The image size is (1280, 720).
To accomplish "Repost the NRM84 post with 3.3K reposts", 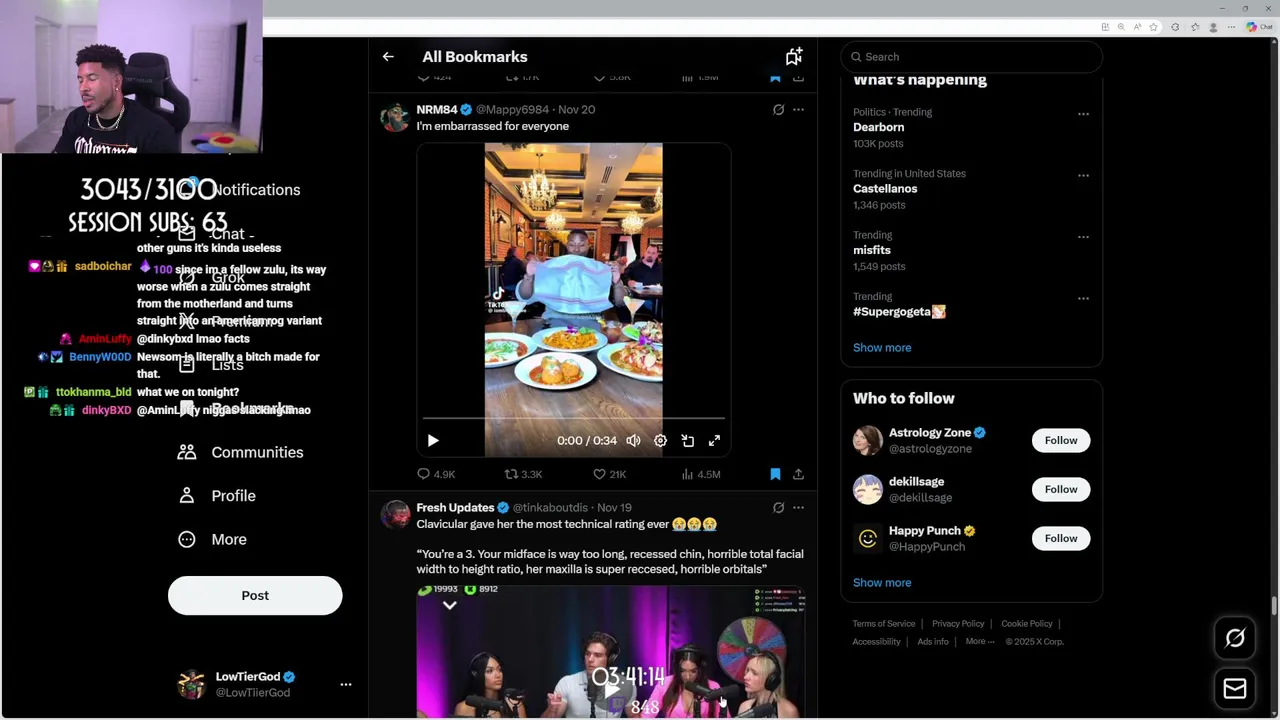I will [x=523, y=474].
